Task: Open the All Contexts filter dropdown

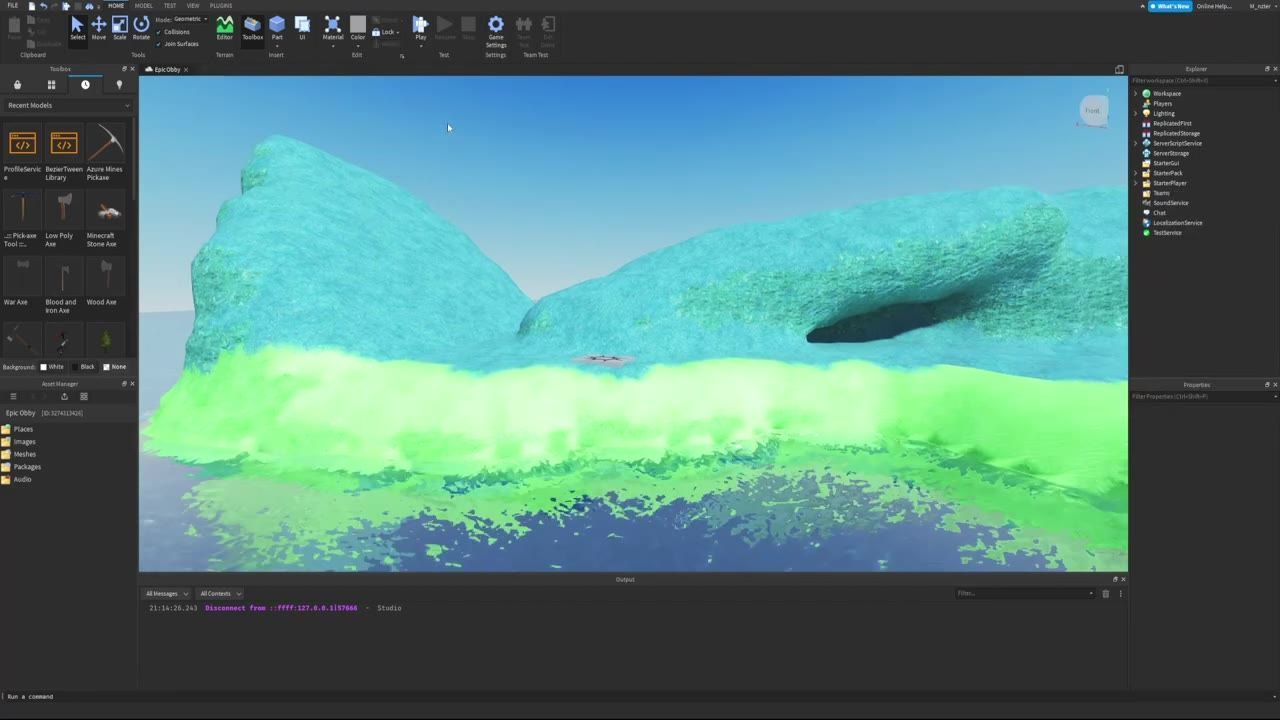Action: [x=220, y=593]
